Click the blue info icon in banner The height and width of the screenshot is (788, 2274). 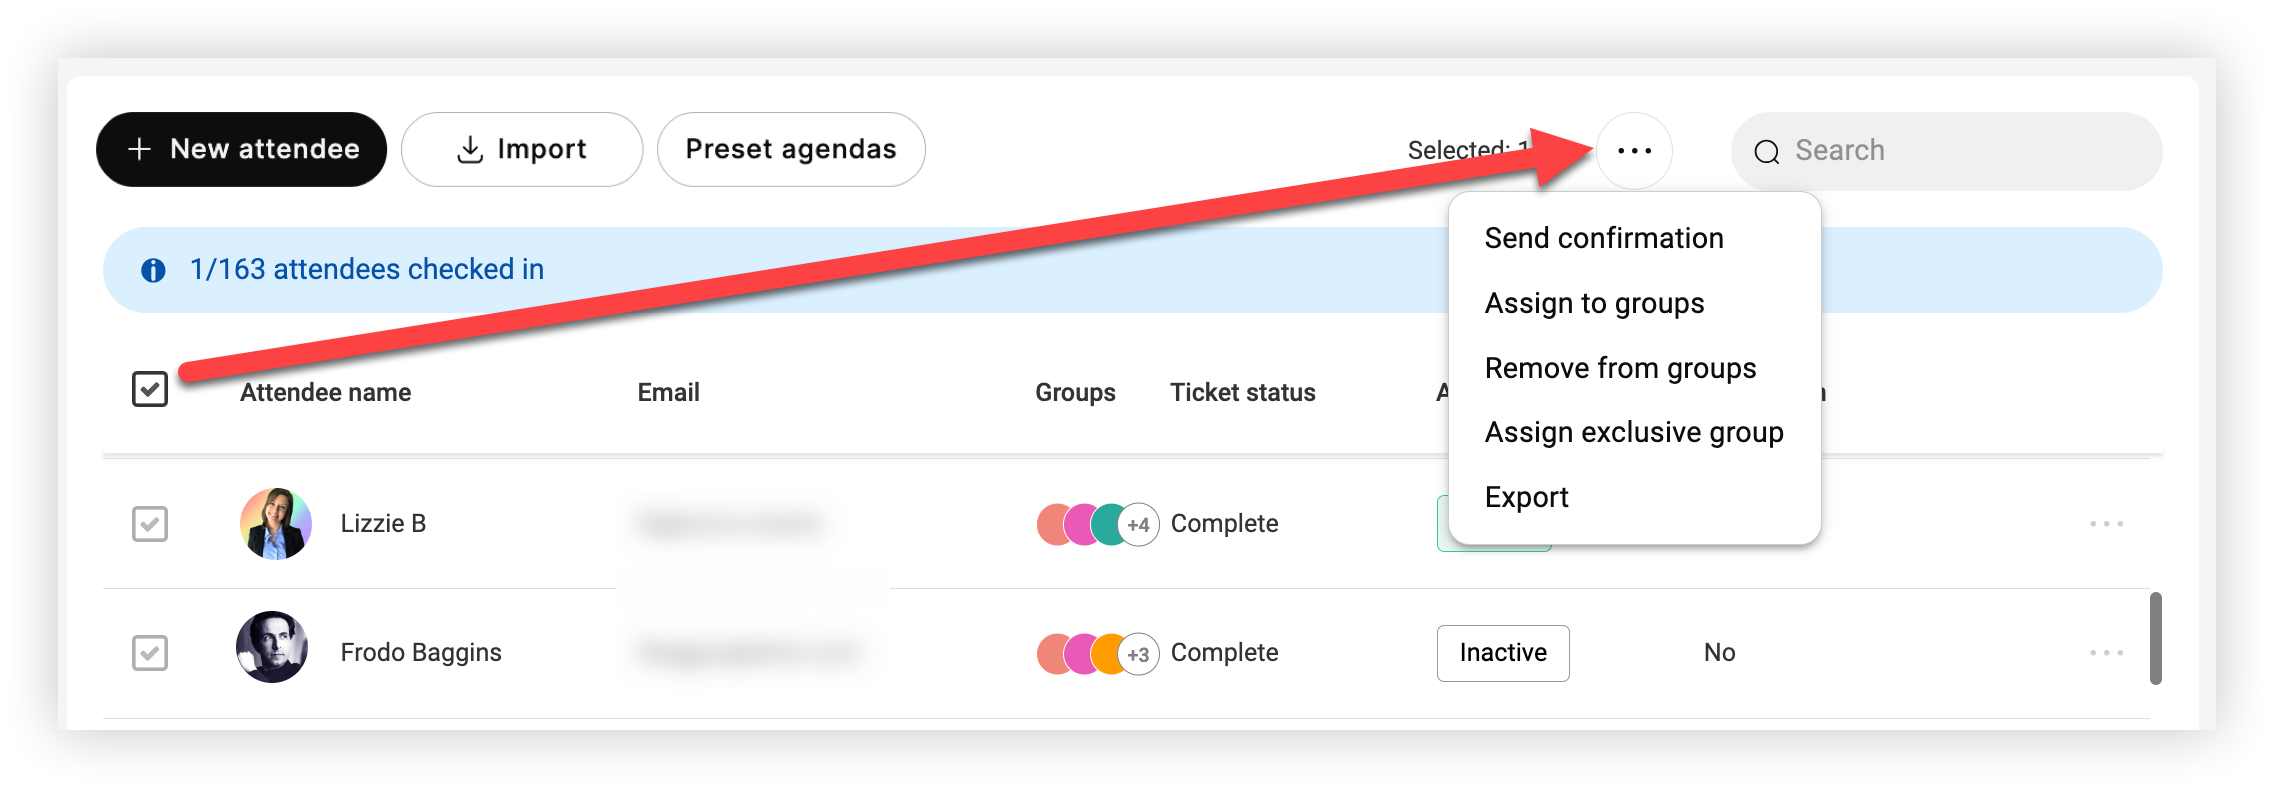click(153, 270)
